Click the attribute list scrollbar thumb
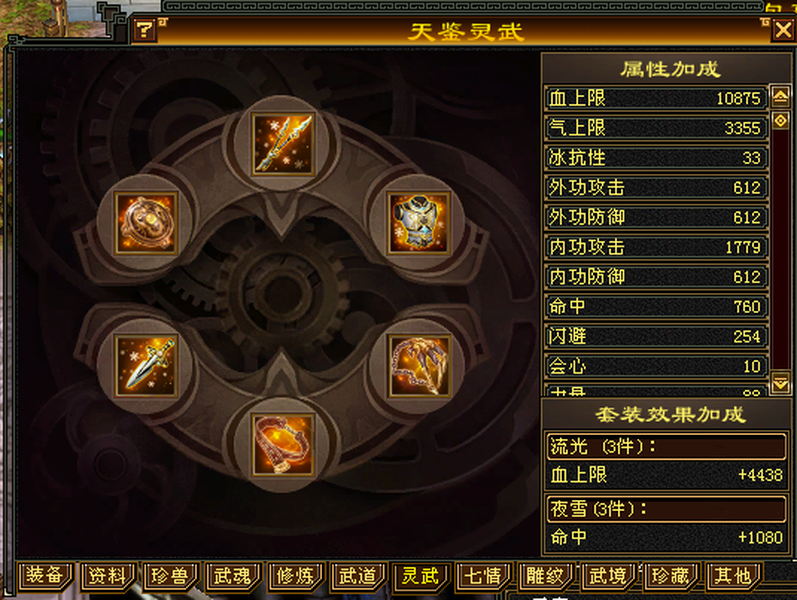Viewport: 797px width, 600px height. (x=781, y=121)
